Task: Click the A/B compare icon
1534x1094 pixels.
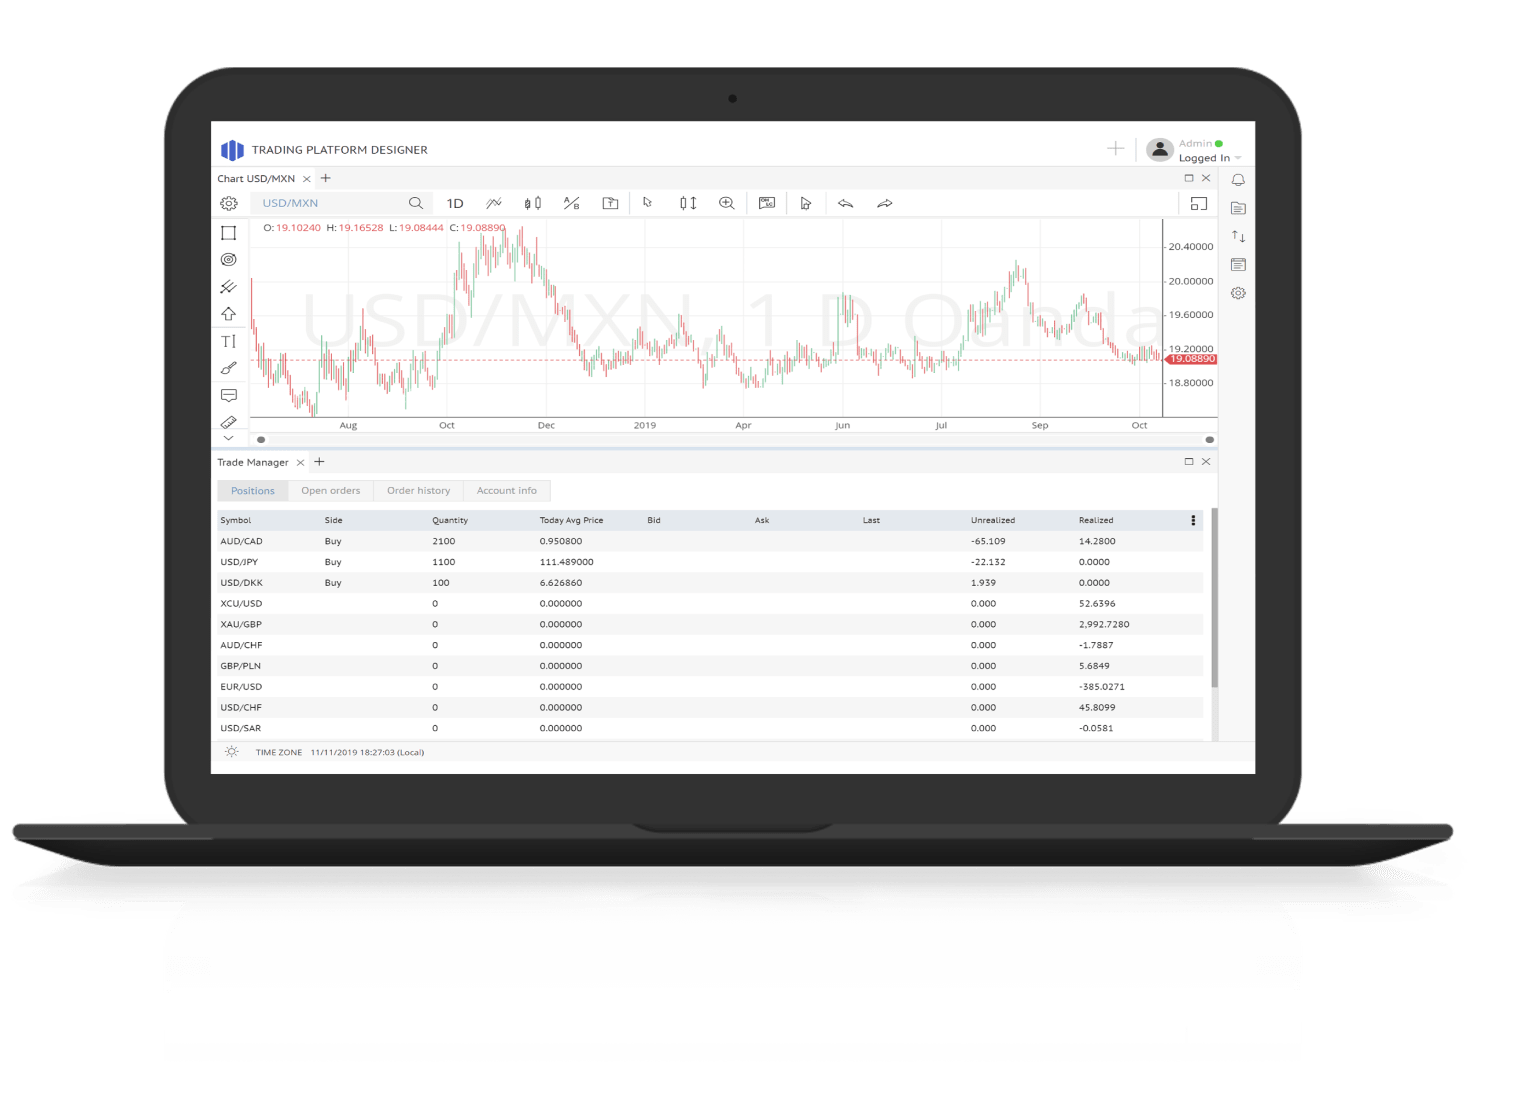Action: click(571, 203)
